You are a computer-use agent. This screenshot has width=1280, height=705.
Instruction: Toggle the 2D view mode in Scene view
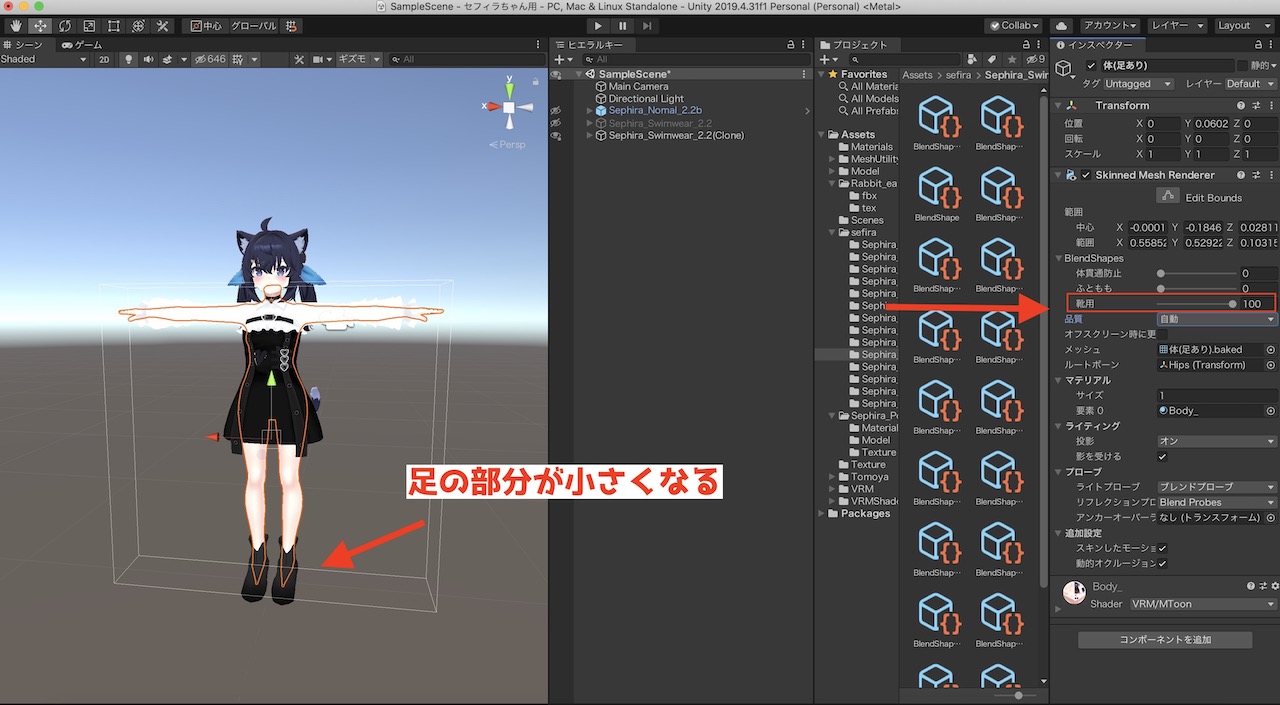(102, 58)
